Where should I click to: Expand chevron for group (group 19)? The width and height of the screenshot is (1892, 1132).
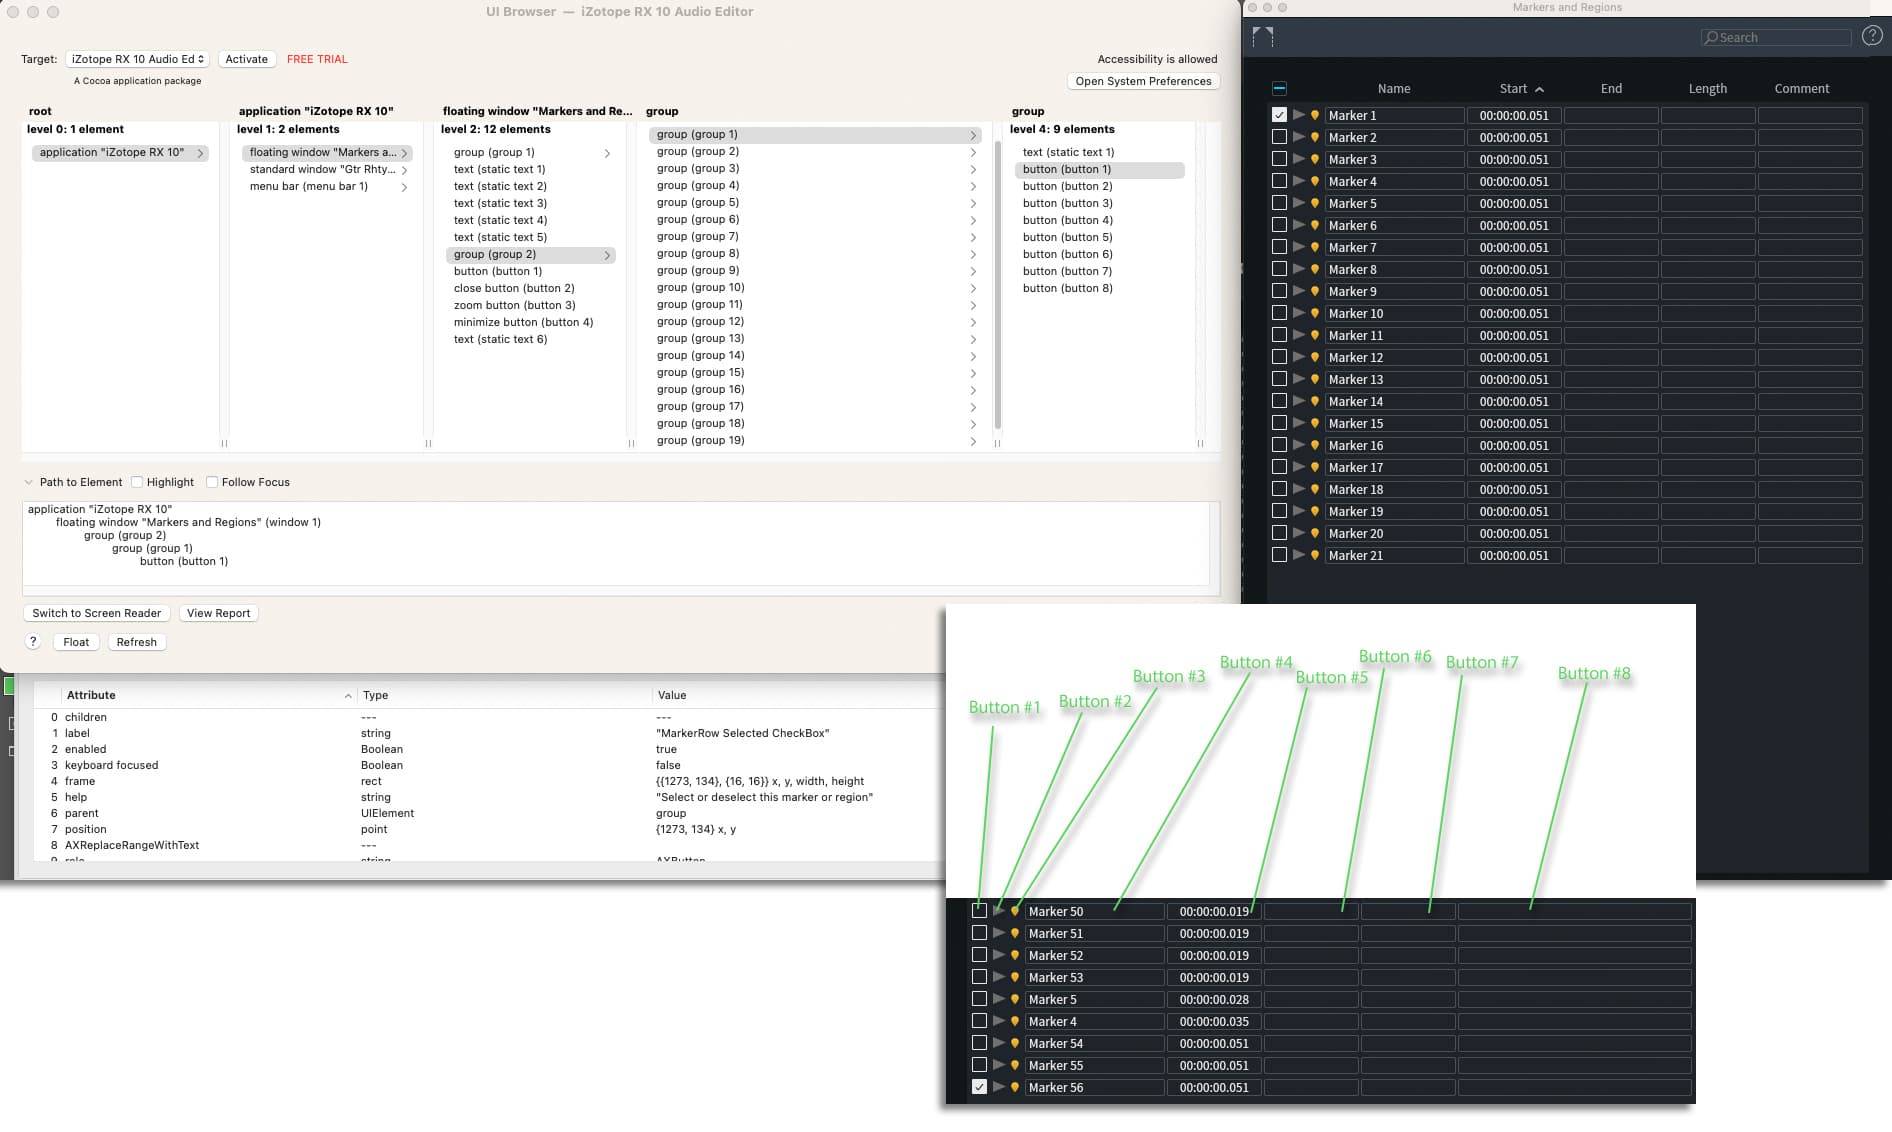tap(973, 441)
